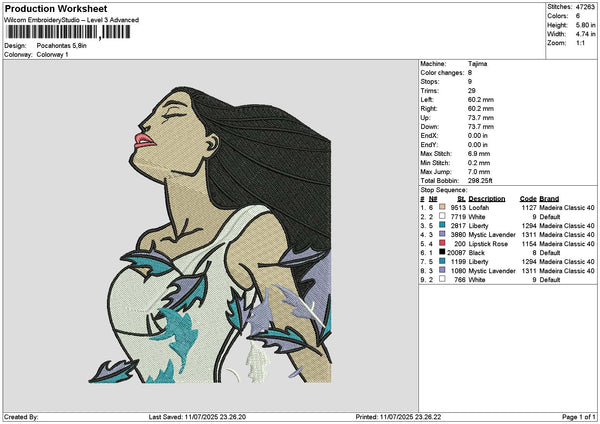Pick the Black thread color swatch

coord(440,252)
